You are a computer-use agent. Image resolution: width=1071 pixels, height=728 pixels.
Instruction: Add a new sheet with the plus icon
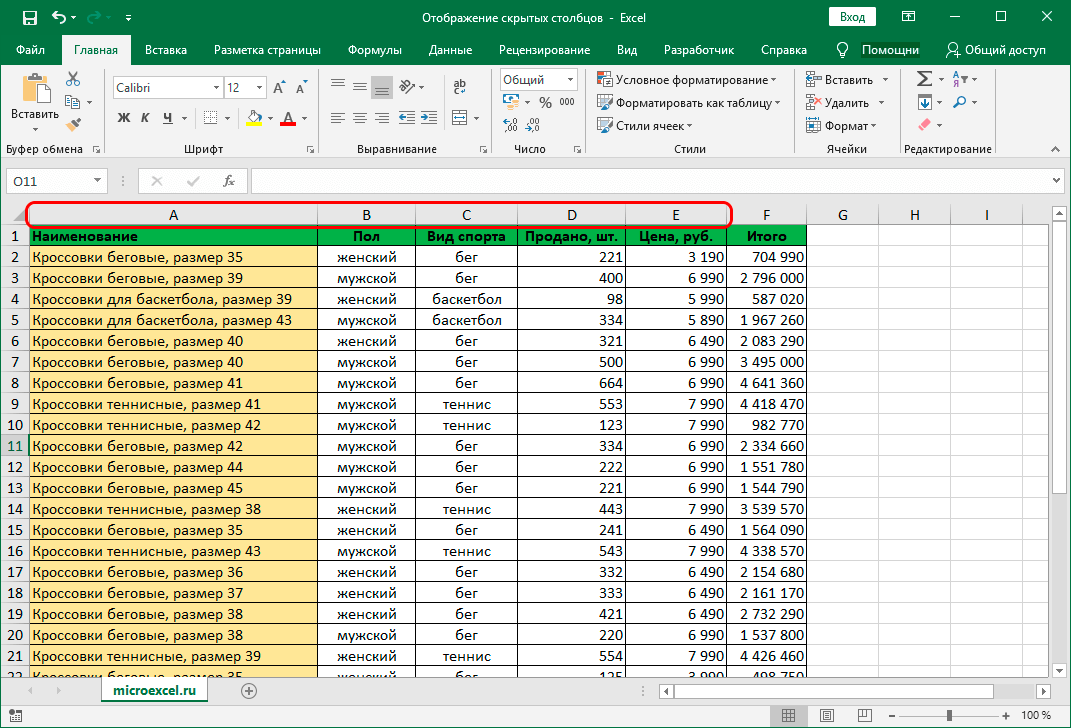249,690
